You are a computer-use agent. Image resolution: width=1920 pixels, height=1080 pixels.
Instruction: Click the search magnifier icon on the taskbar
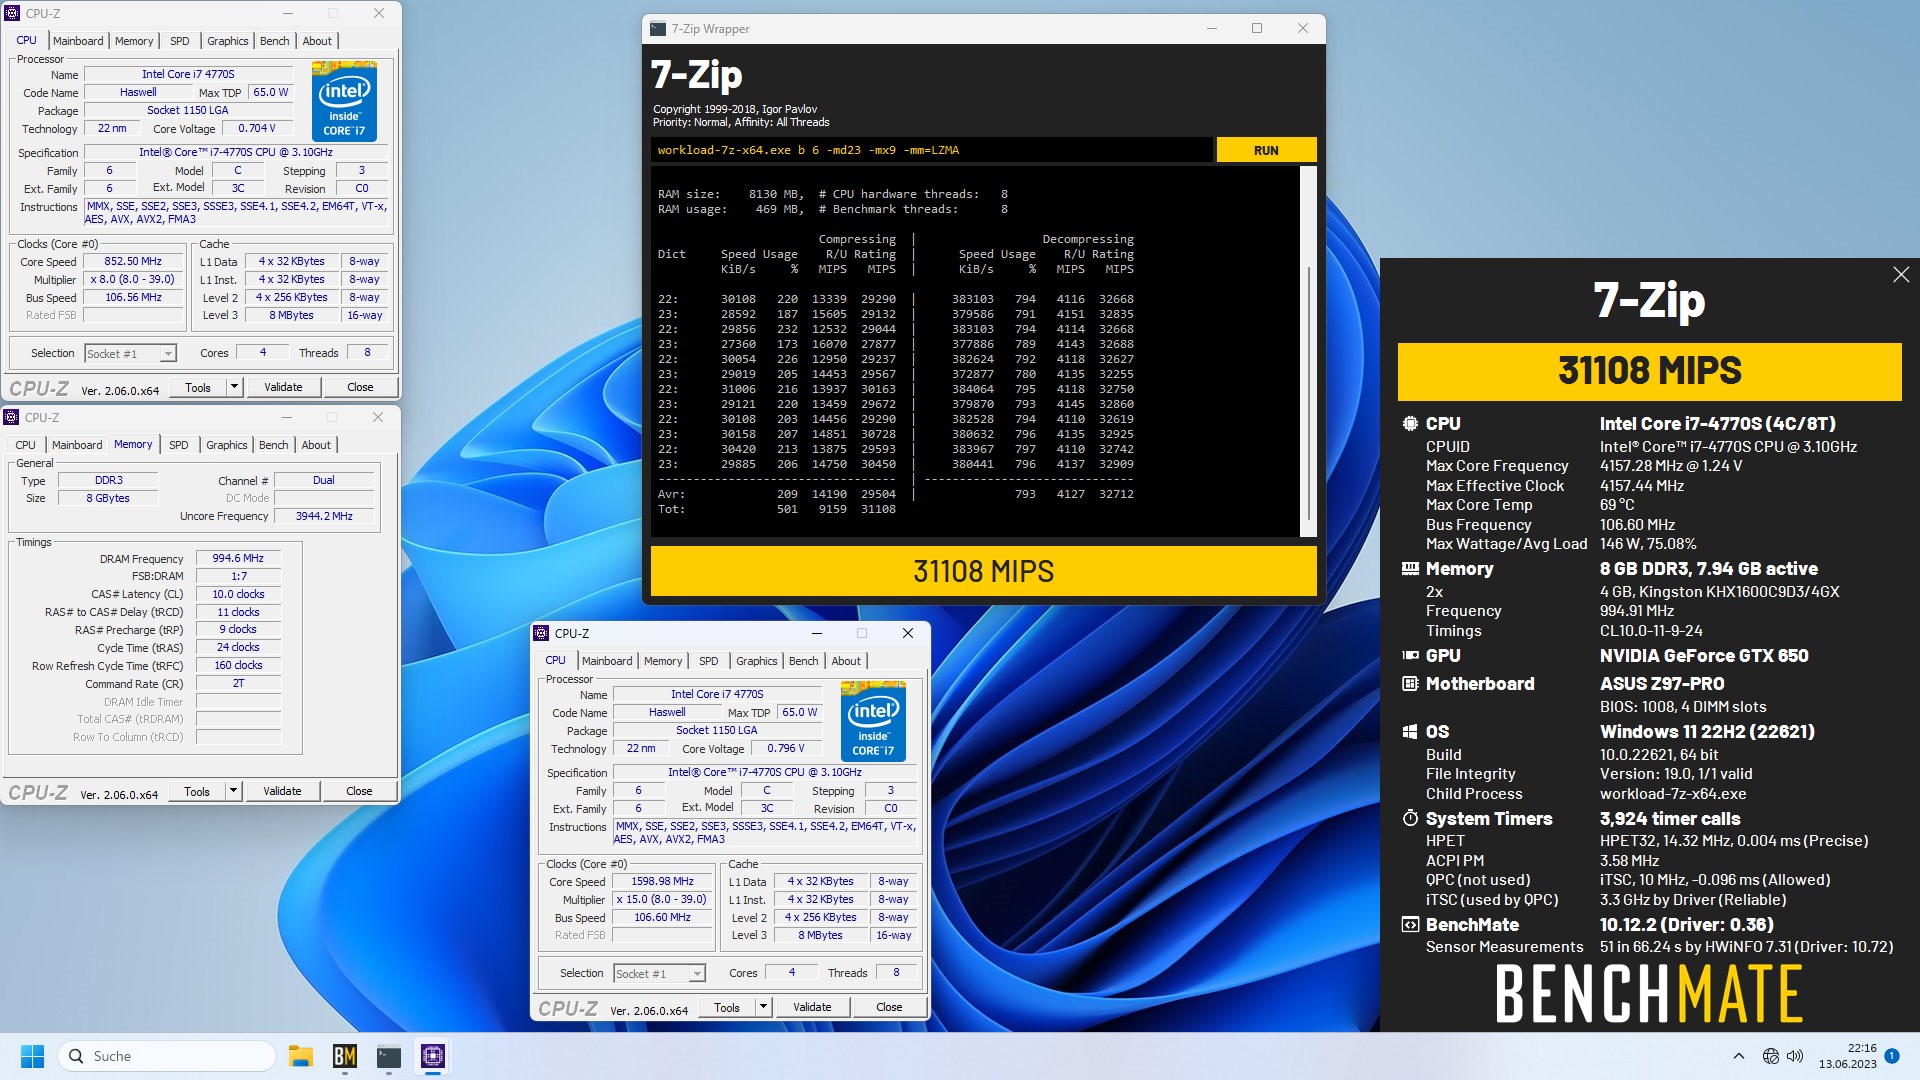pyautogui.click(x=76, y=1056)
